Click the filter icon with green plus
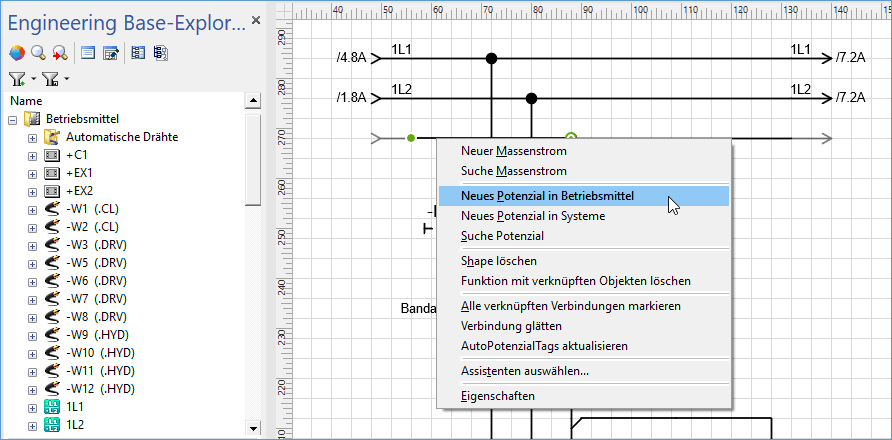The width and height of the screenshot is (892, 440). point(17,79)
